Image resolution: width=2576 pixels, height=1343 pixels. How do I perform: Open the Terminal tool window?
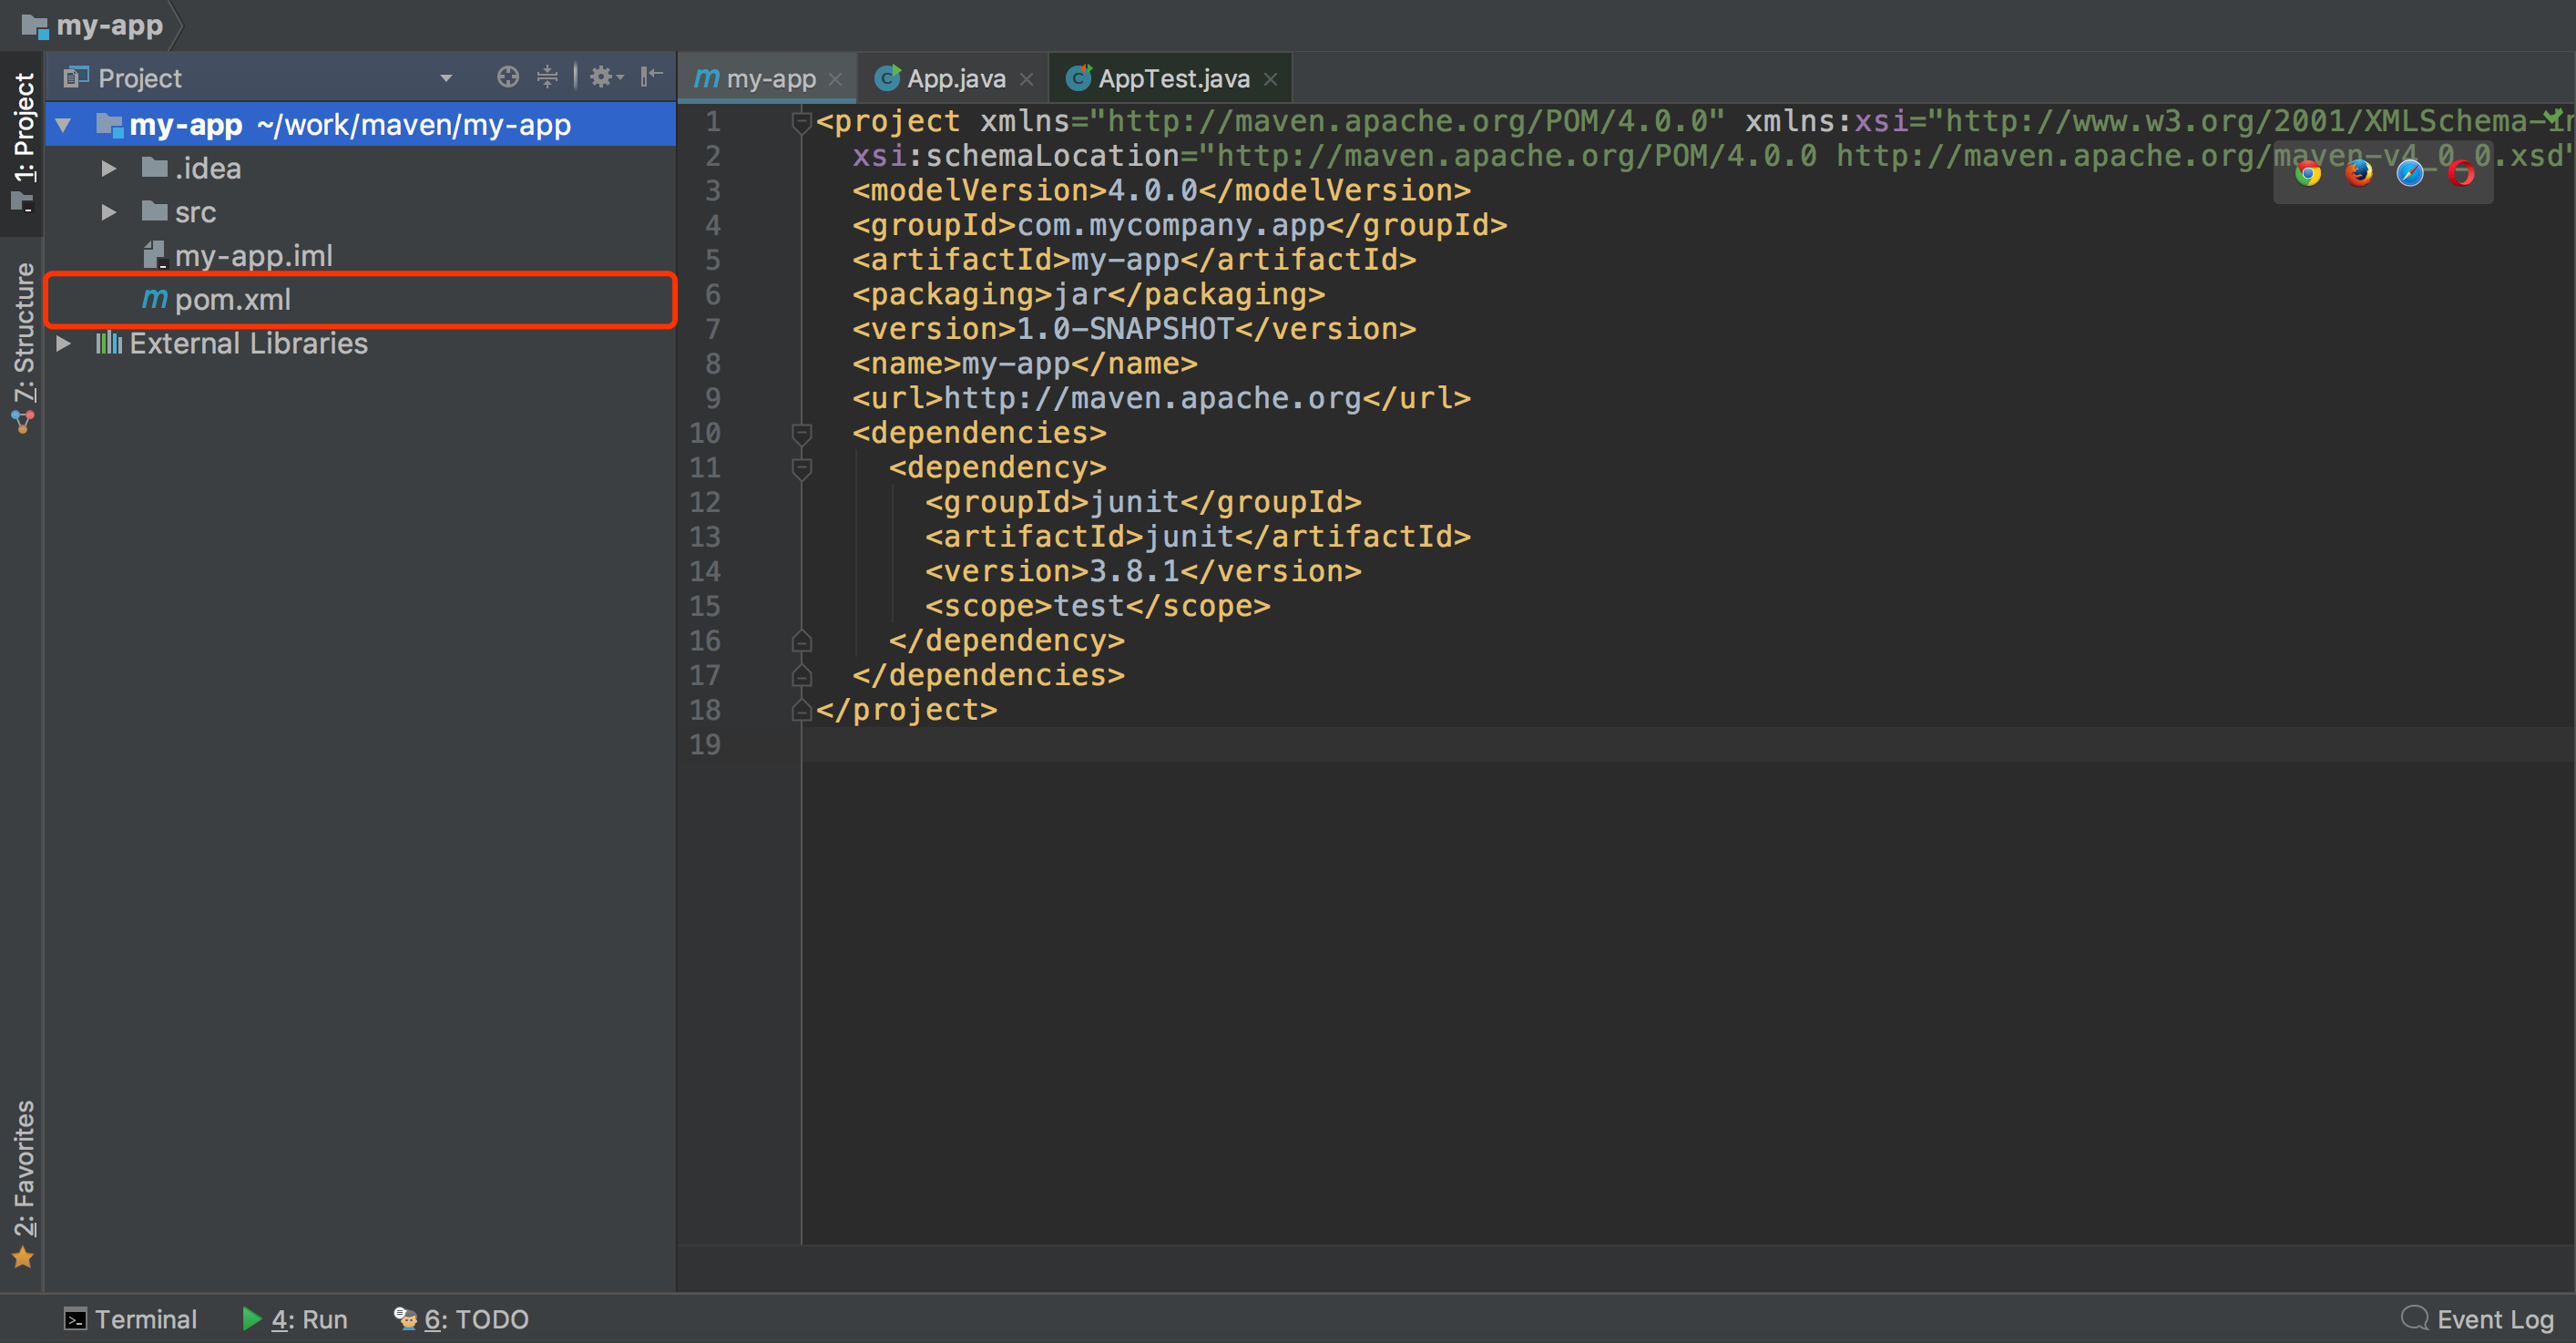[x=131, y=1319]
